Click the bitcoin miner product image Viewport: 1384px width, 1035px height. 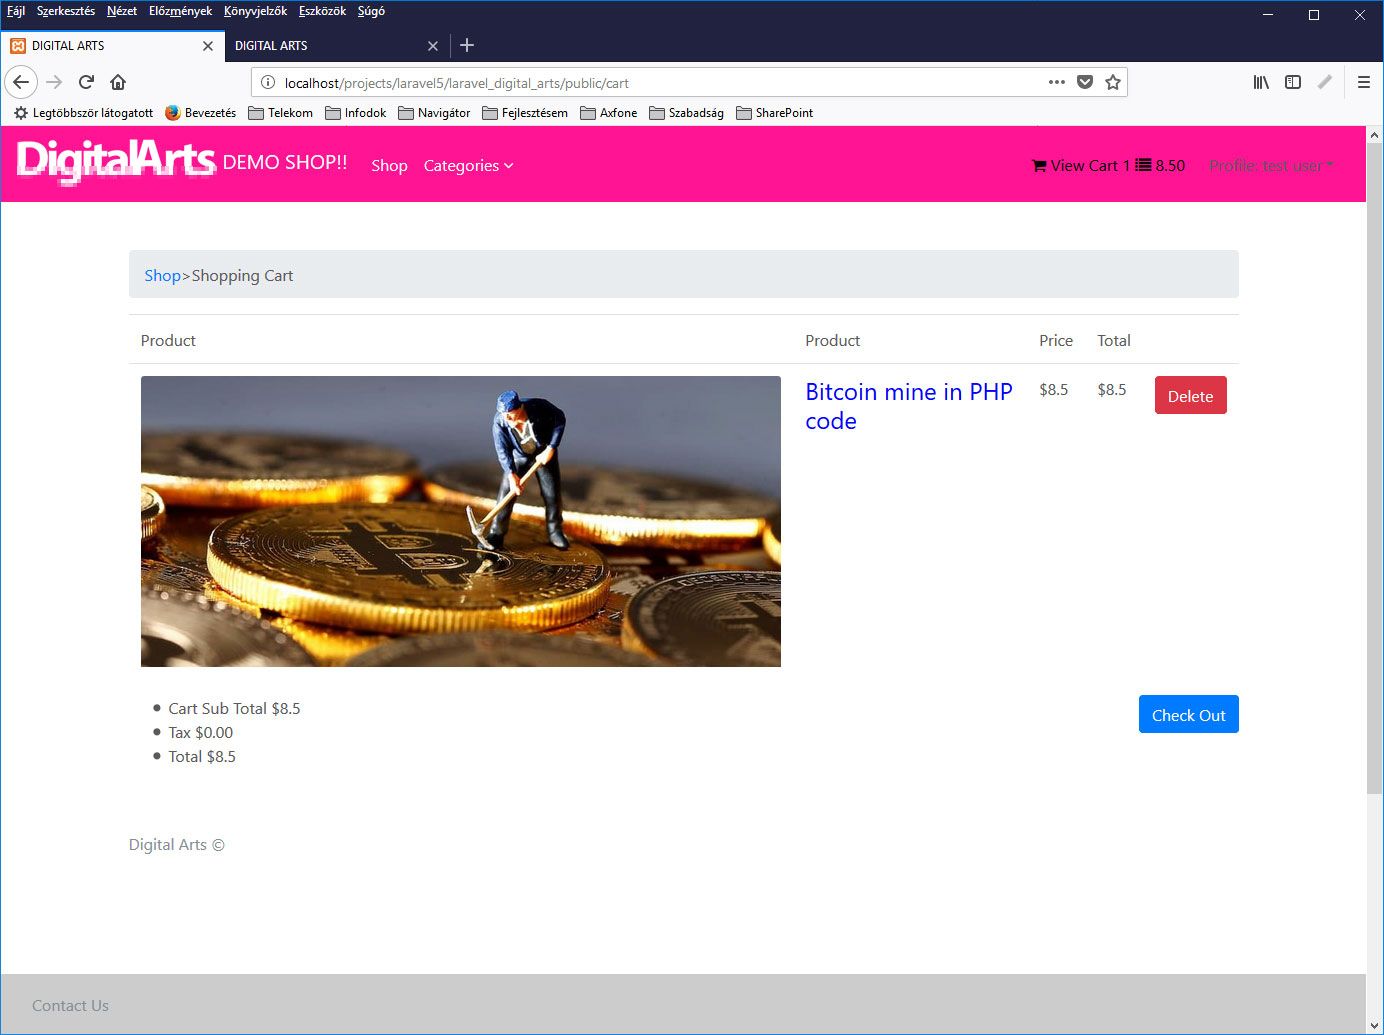(x=461, y=521)
